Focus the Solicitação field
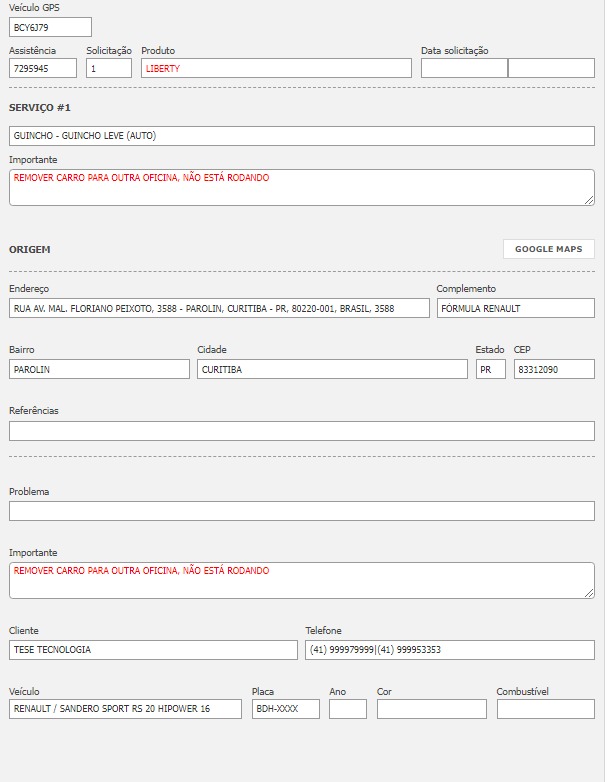Screen dimensions: 614x782 [109, 68]
